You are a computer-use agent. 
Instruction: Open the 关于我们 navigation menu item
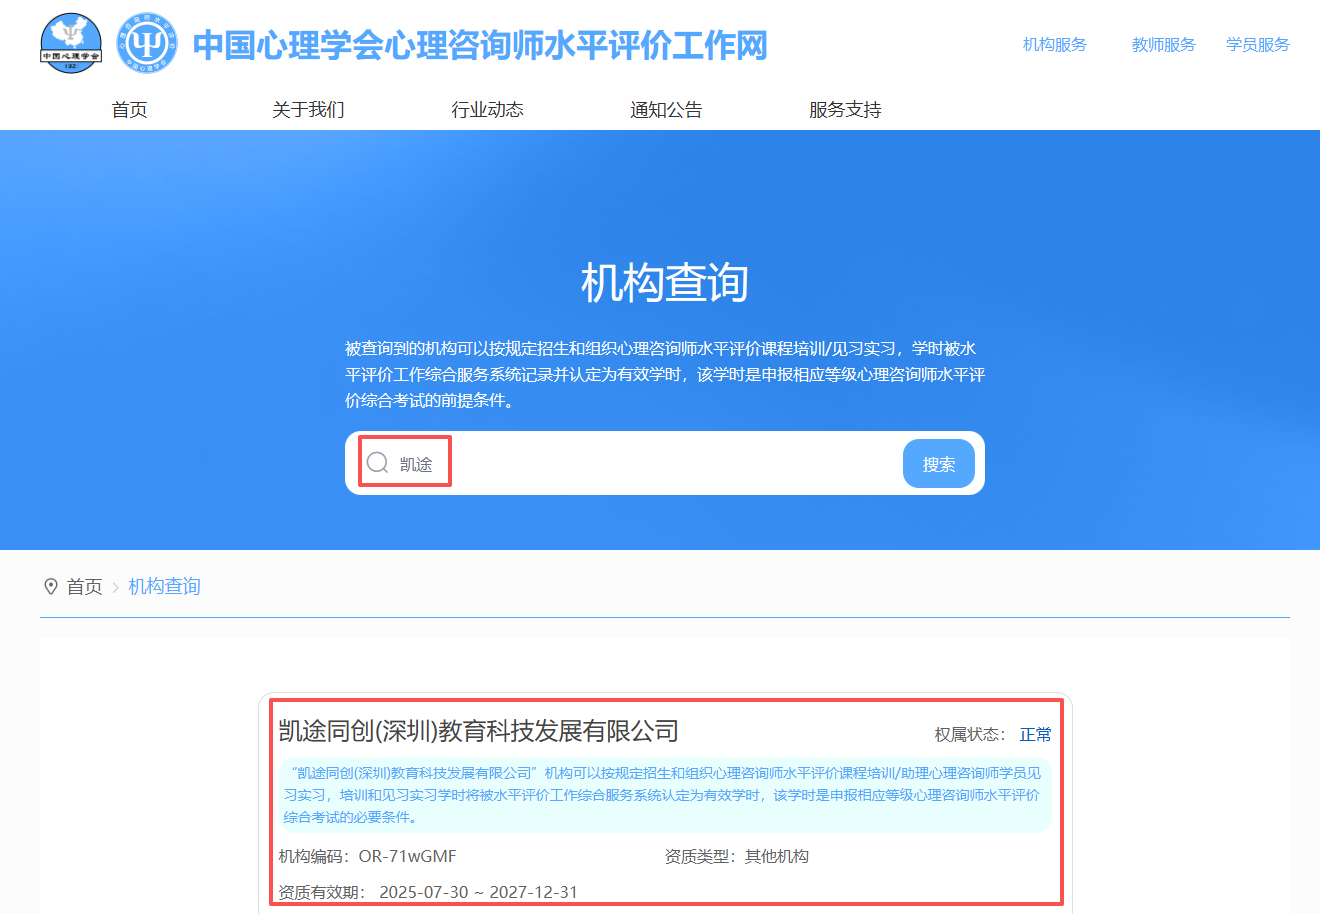(307, 109)
